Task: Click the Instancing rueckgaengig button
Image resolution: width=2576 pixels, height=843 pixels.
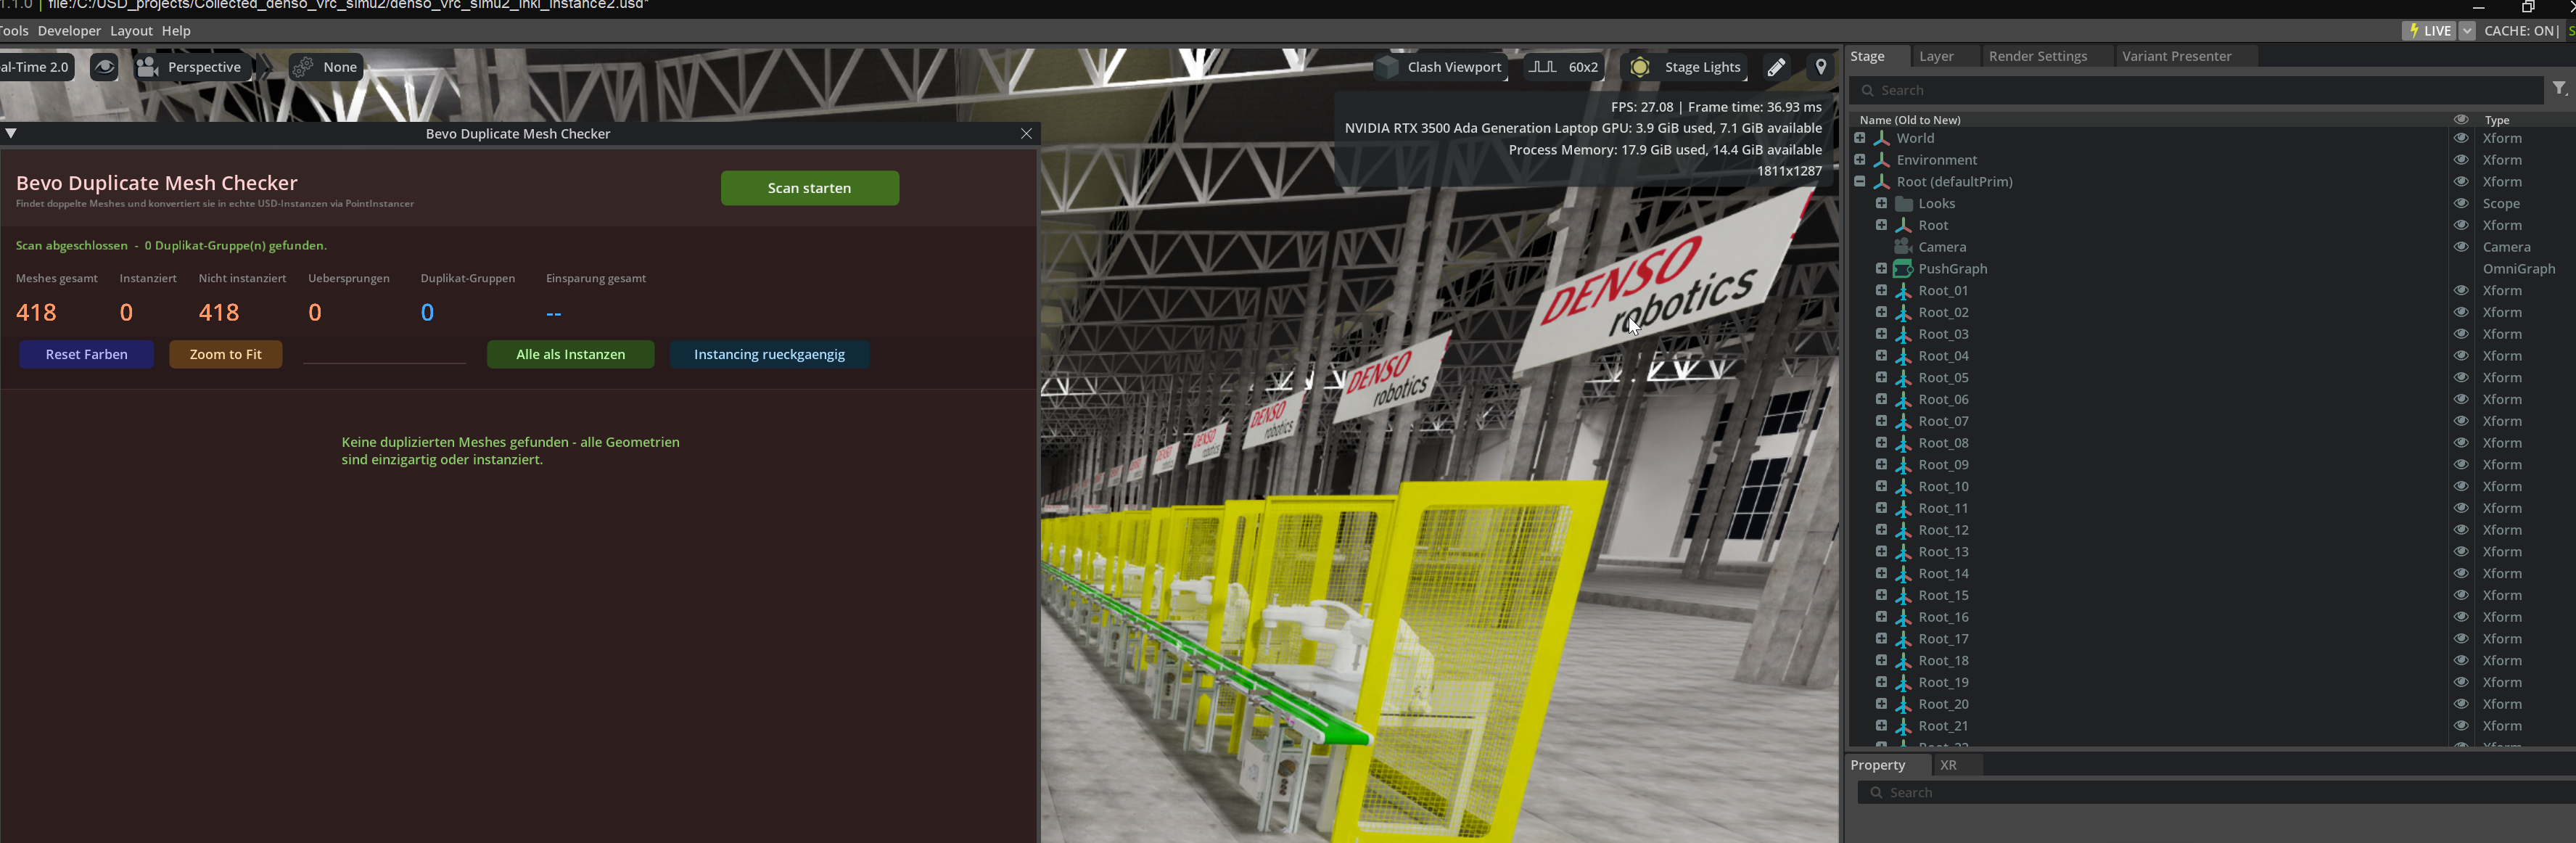Action: tap(770, 354)
